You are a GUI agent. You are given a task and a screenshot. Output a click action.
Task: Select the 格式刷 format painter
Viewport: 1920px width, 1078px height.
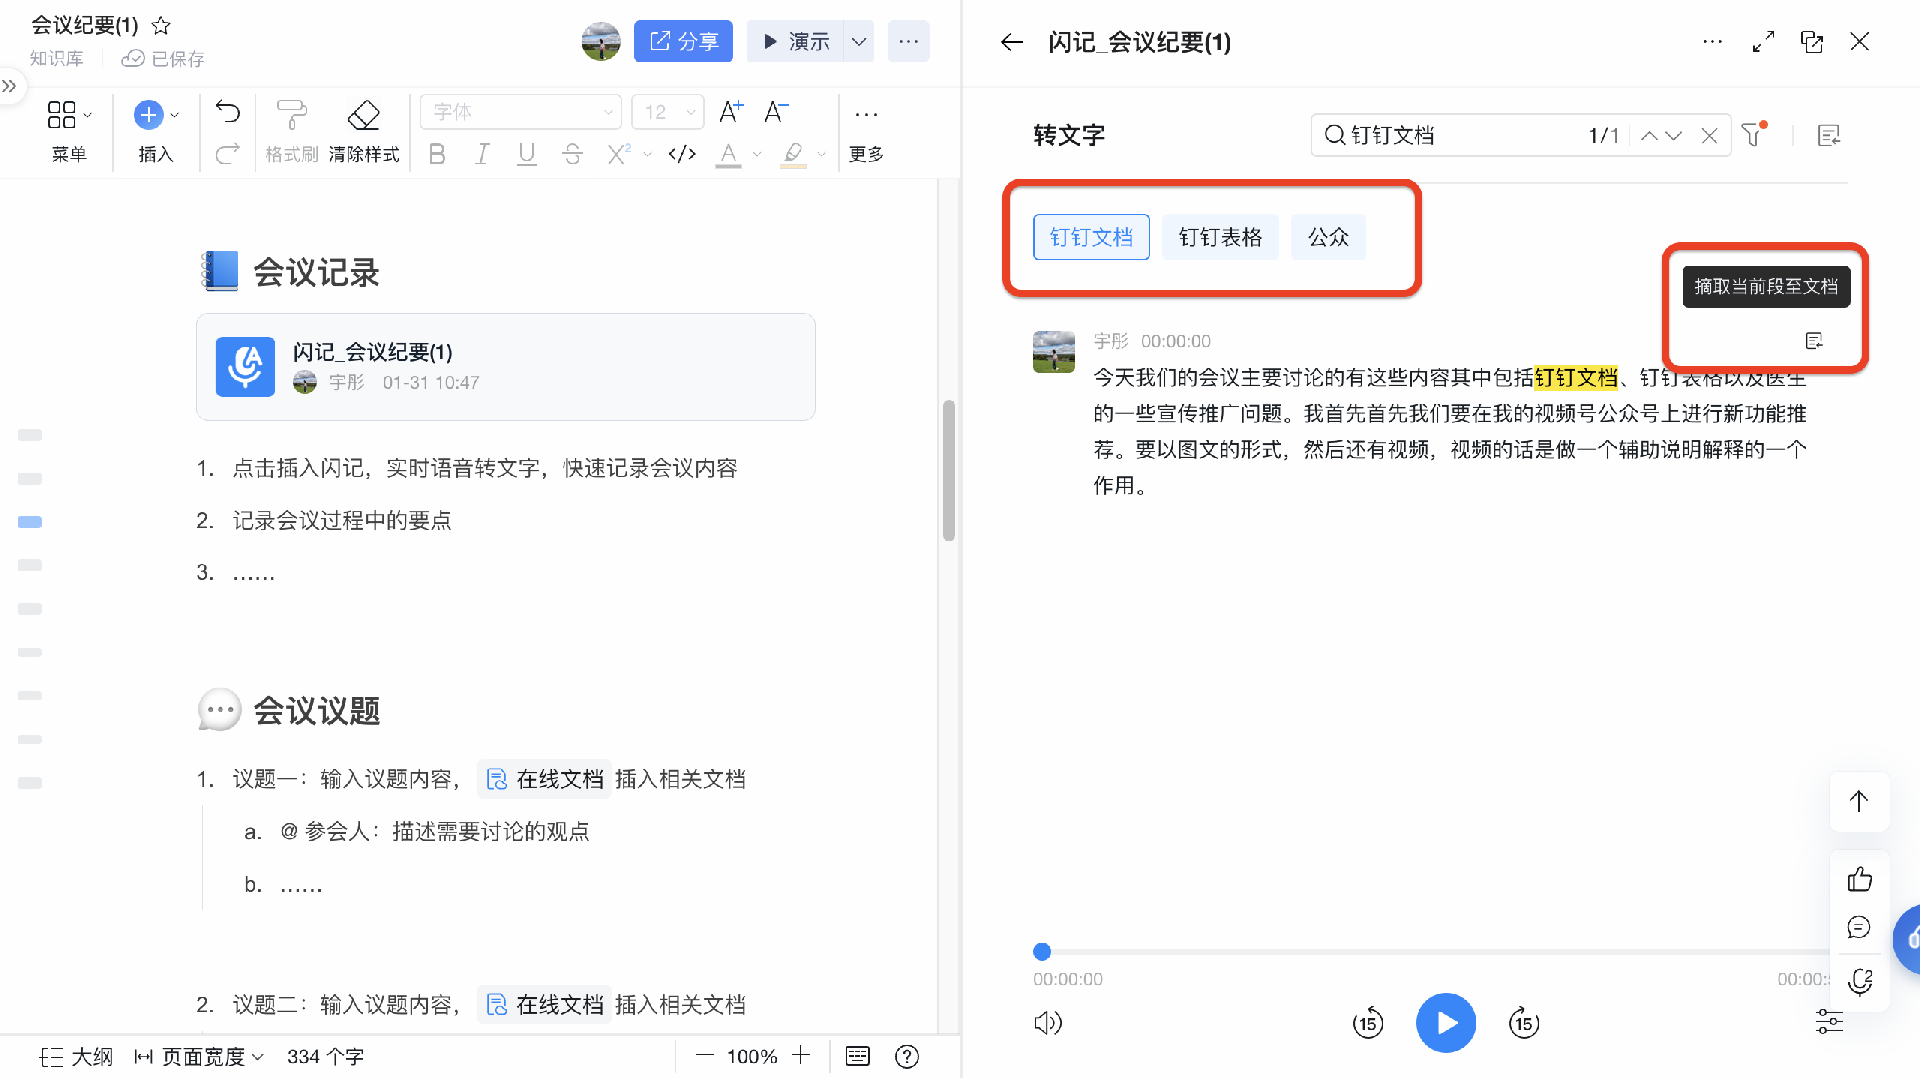pos(291,130)
